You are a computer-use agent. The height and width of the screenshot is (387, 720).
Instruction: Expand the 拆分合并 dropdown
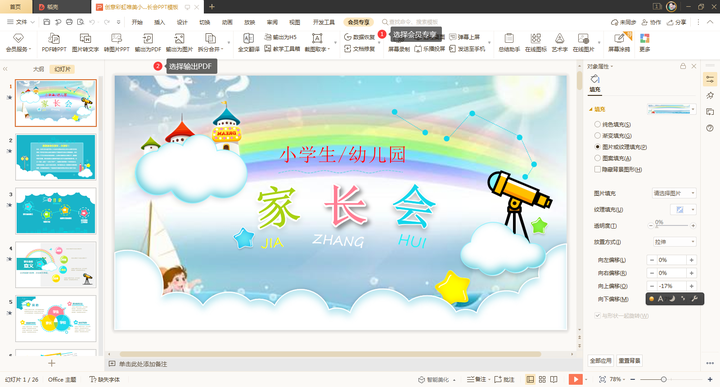click(210, 42)
